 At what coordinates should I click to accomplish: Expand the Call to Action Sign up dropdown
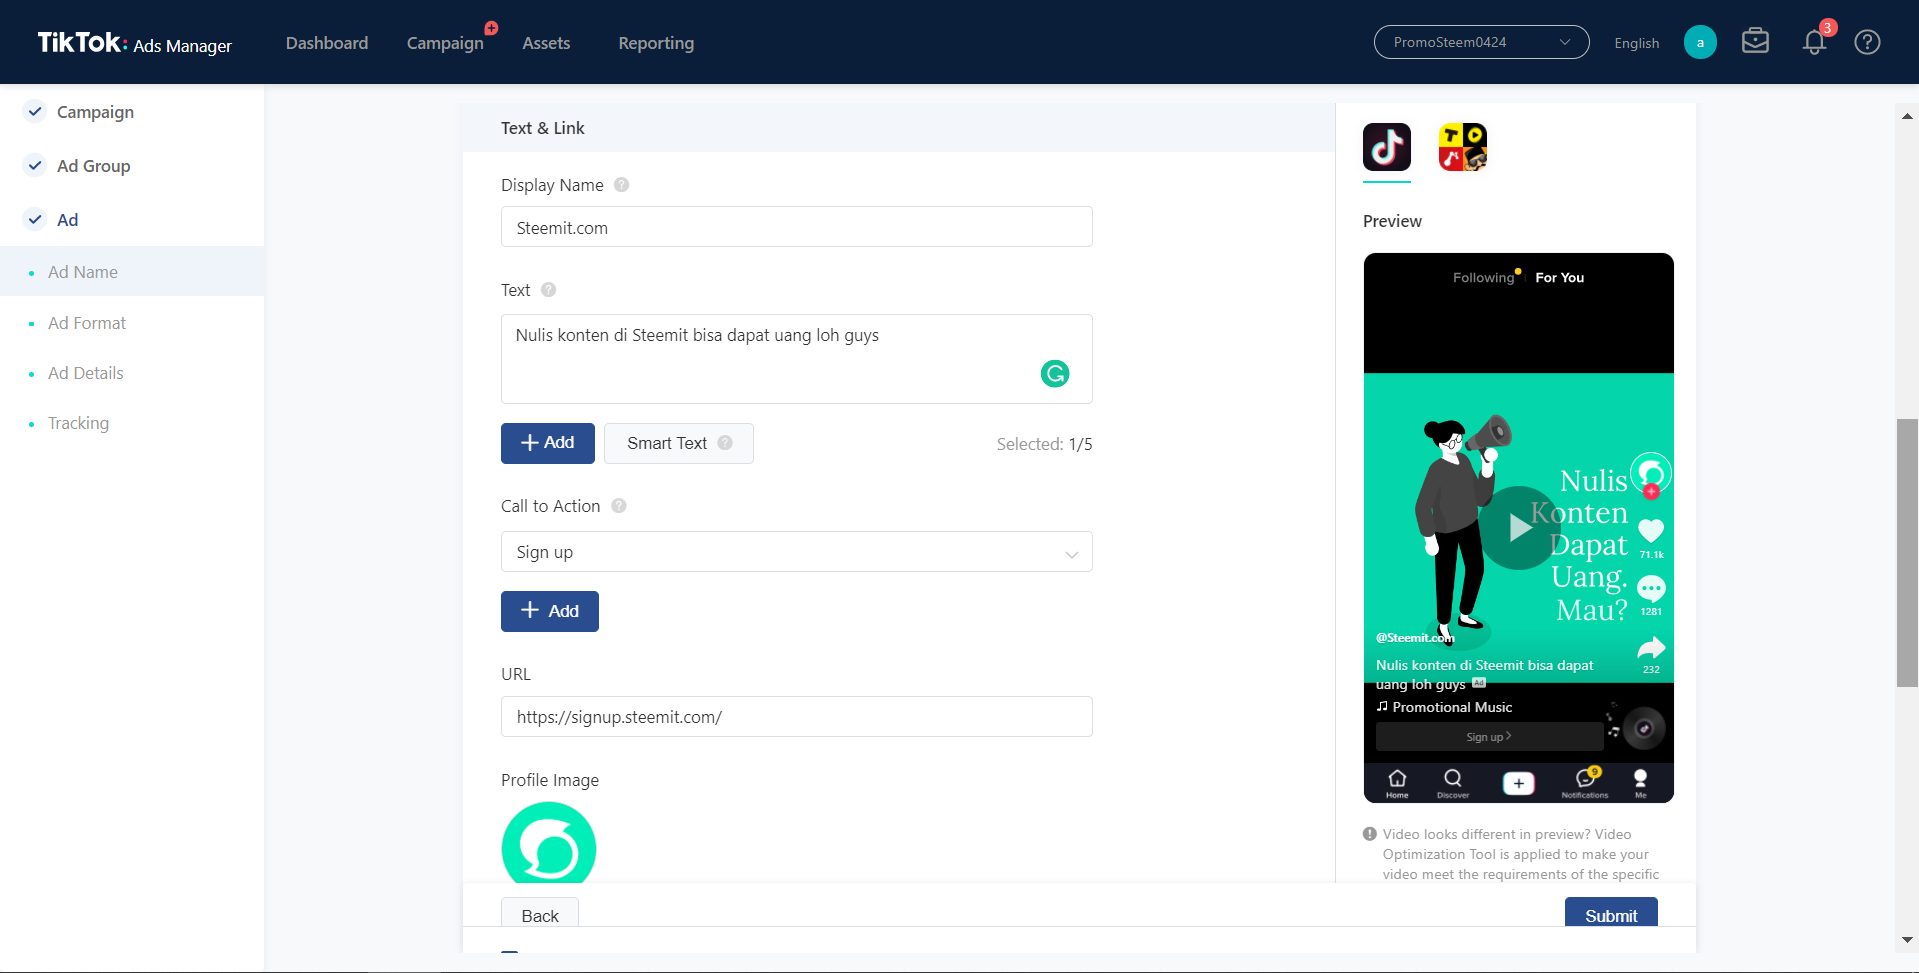click(x=796, y=552)
